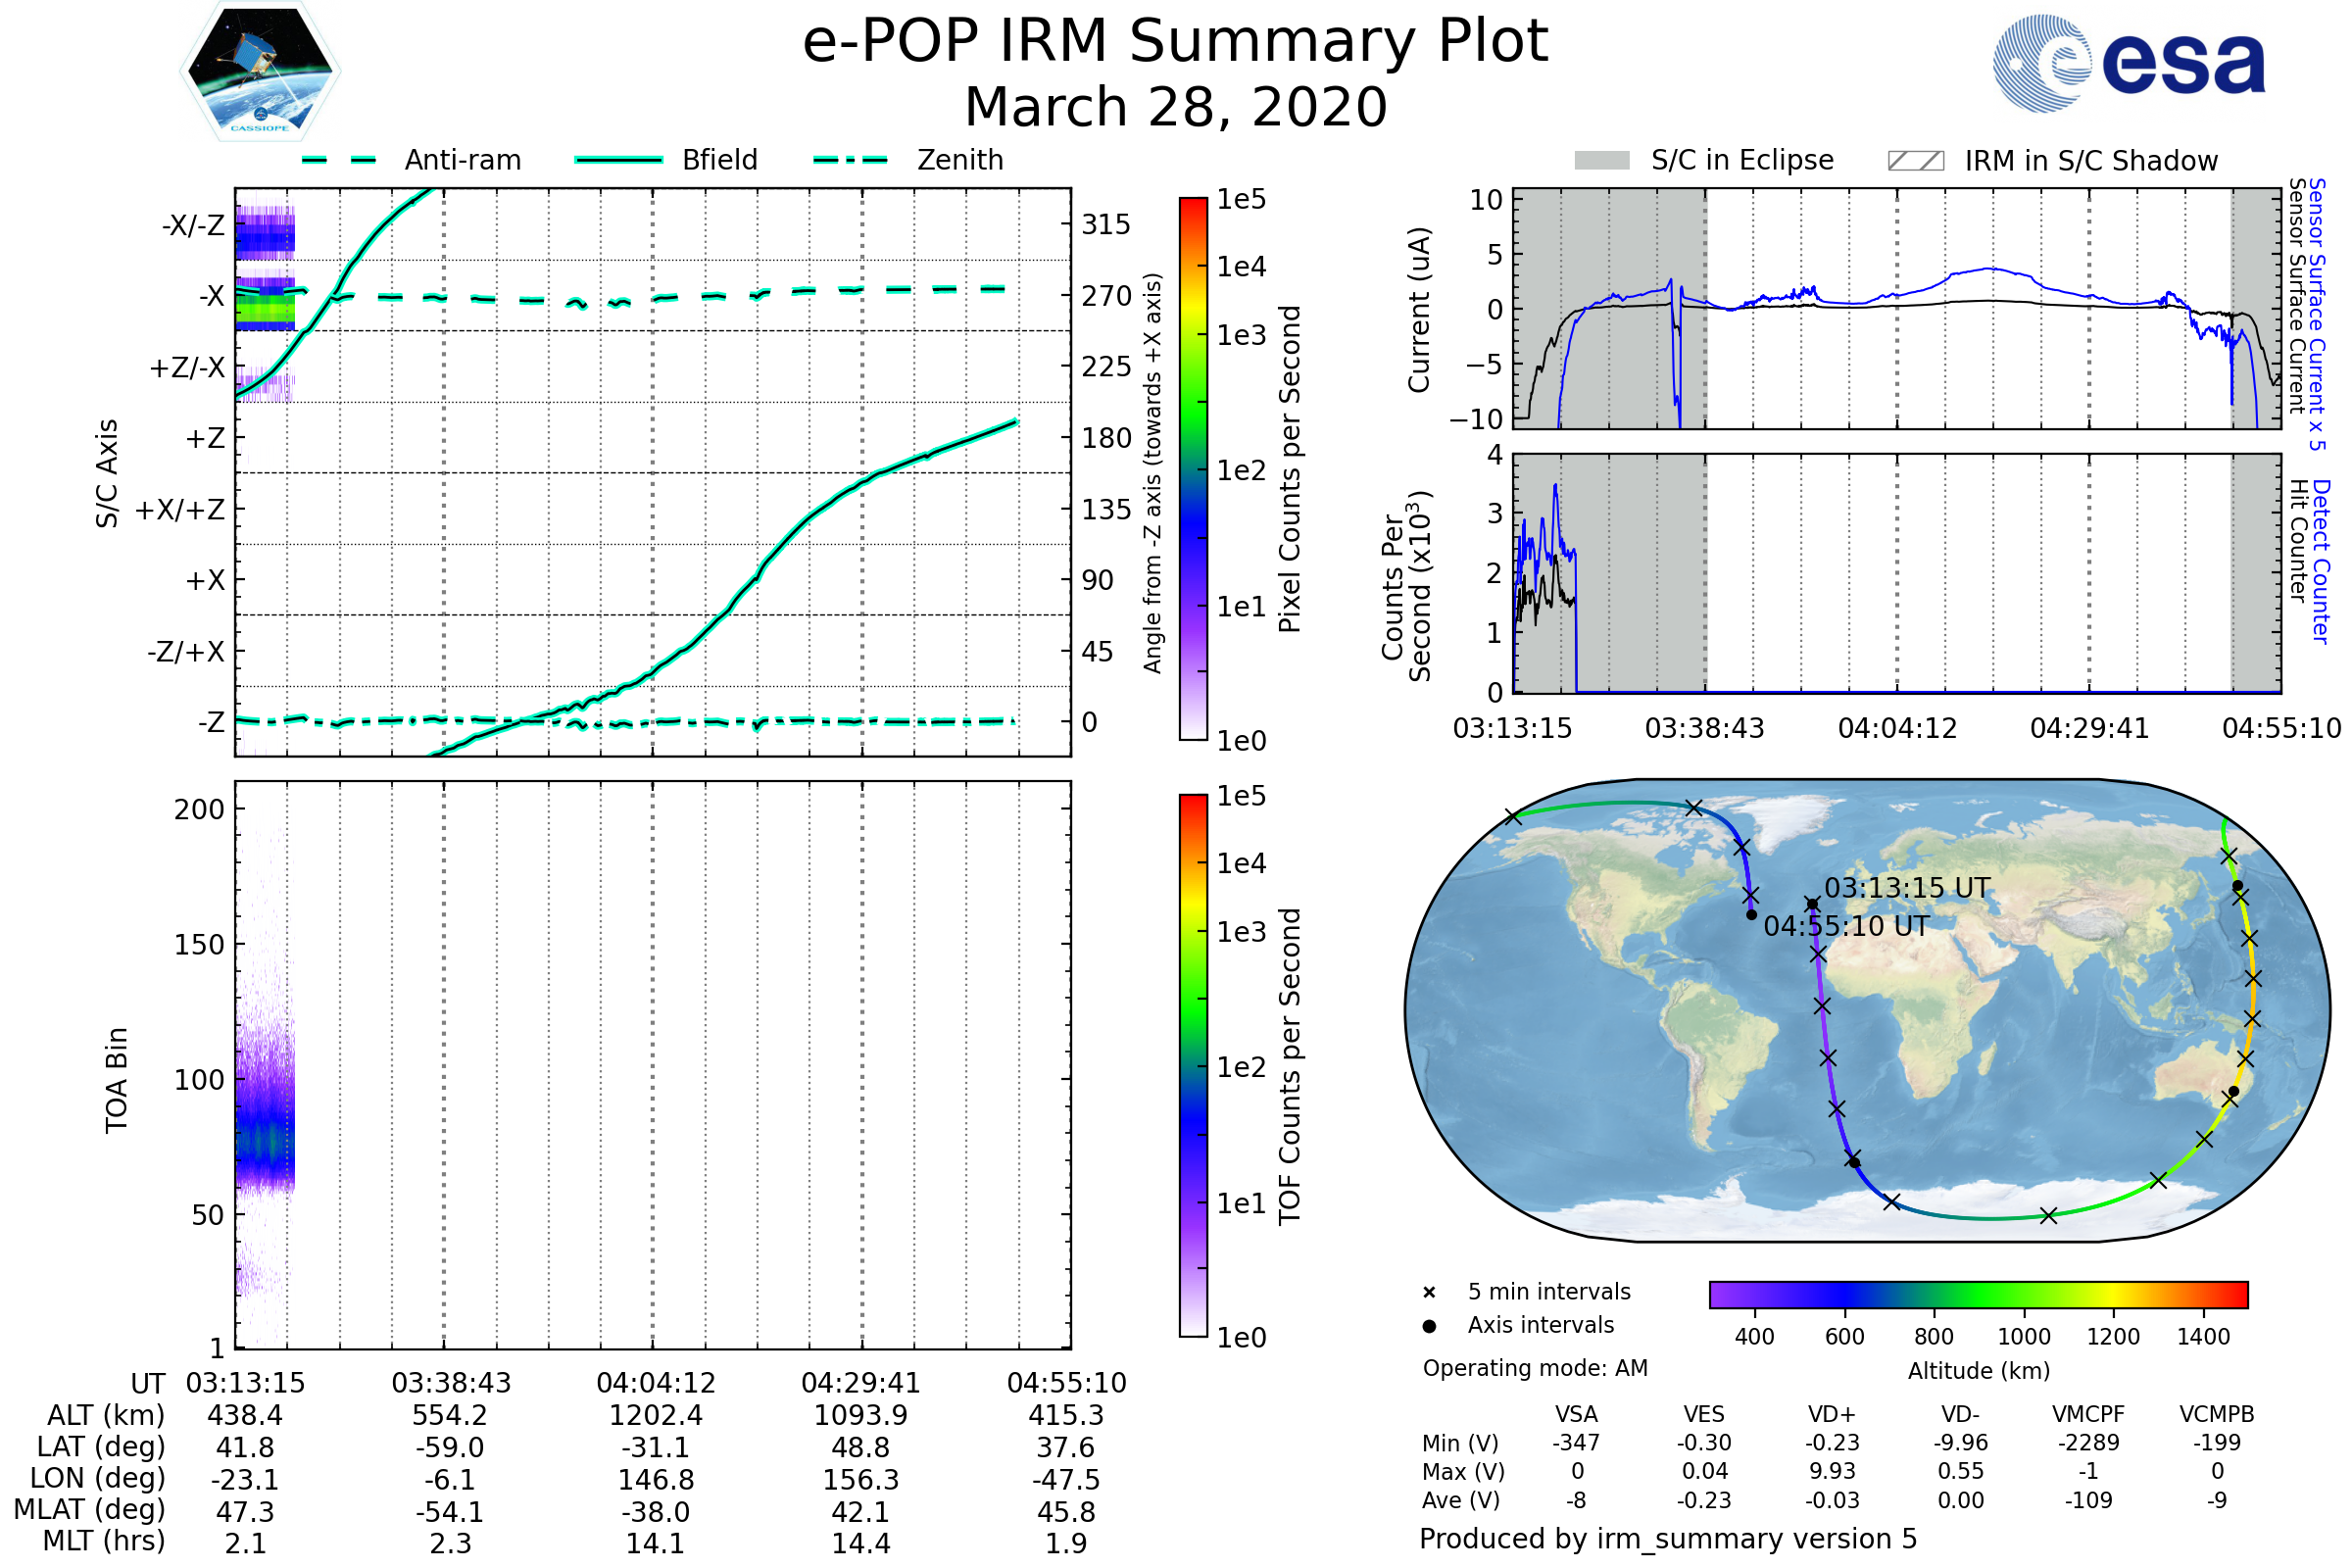Click the Axis intervals dot marker
This screenshot has height=1568, width=2352.
coord(1429,1326)
